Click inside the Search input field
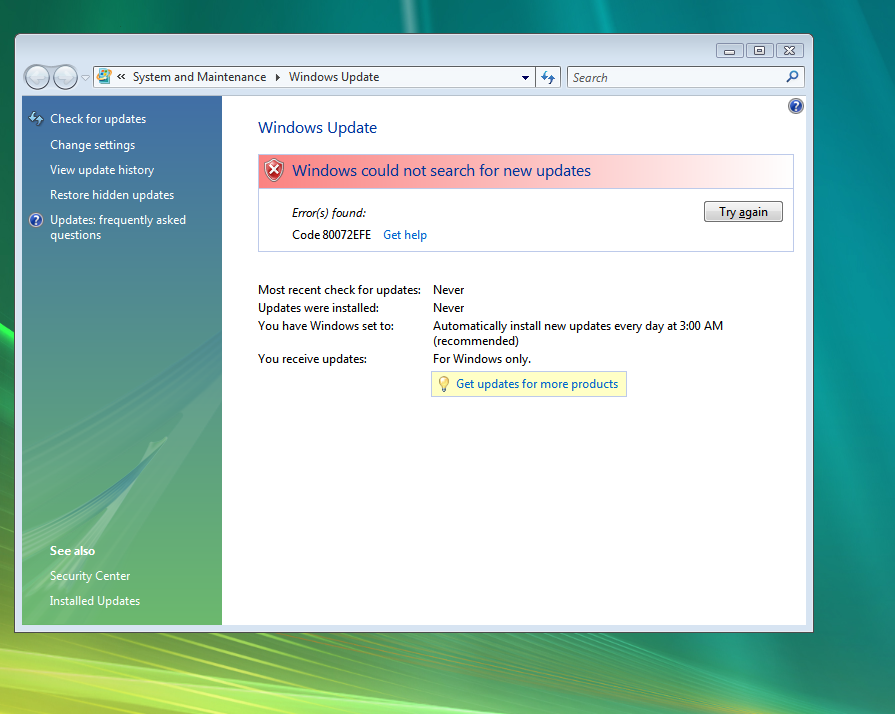Screen dimensions: 895x714 tap(675, 77)
